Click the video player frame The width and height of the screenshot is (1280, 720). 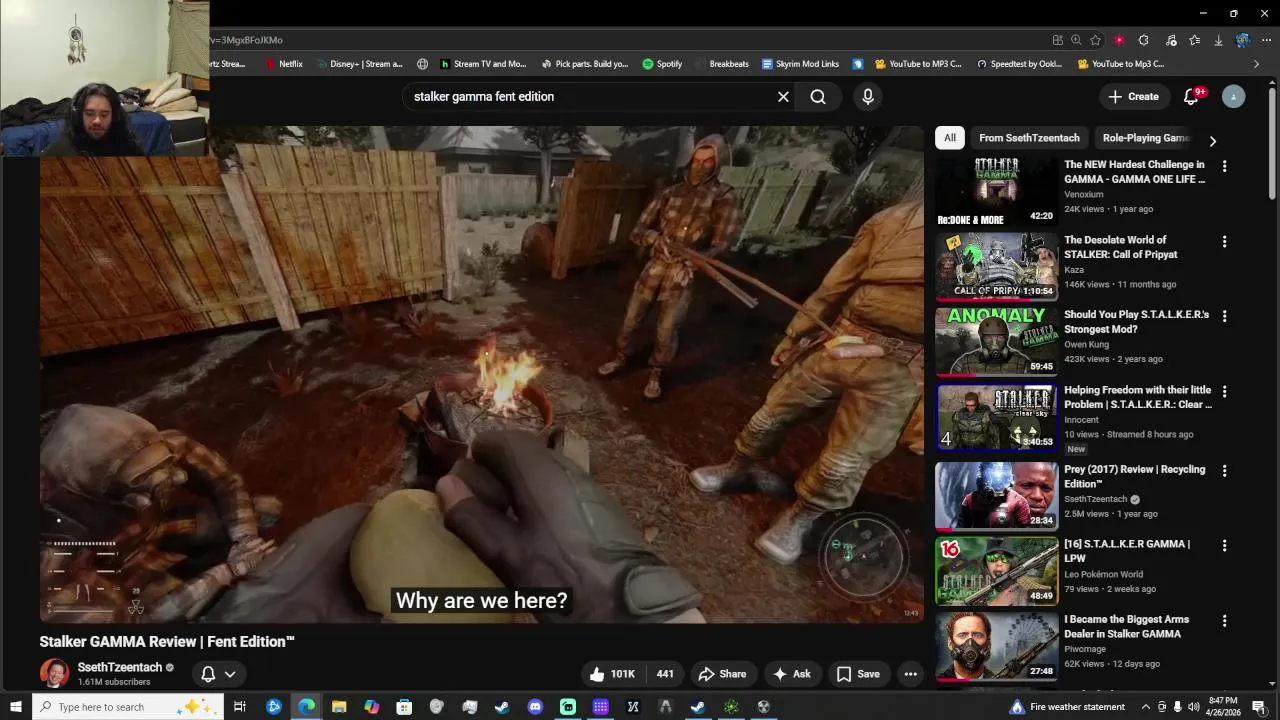click(x=482, y=375)
